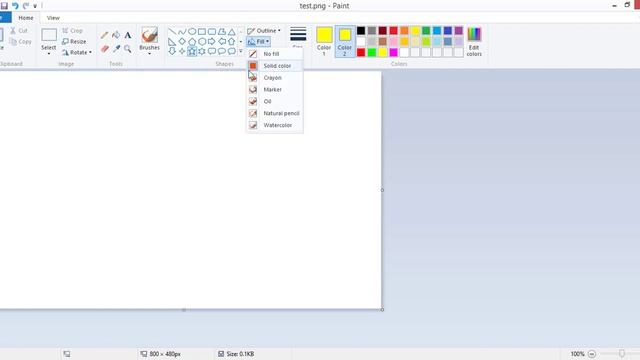Activate the Color 1 foreground selector
The image size is (640, 360).
(324, 41)
